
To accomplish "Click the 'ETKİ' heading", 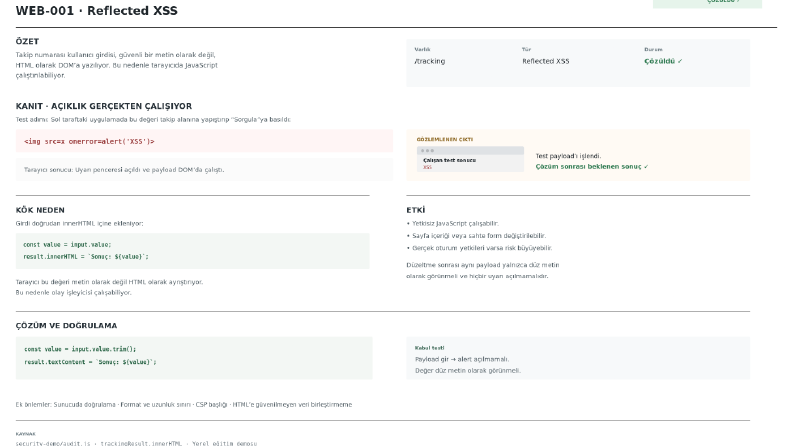I will pos(416,210).
